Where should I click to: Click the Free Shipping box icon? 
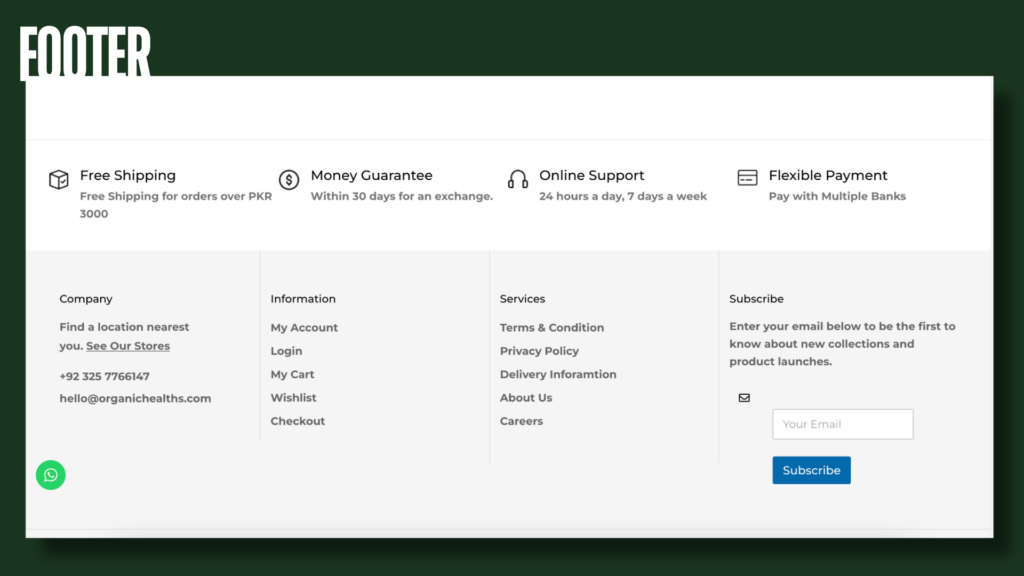click(x=59, y=180)
